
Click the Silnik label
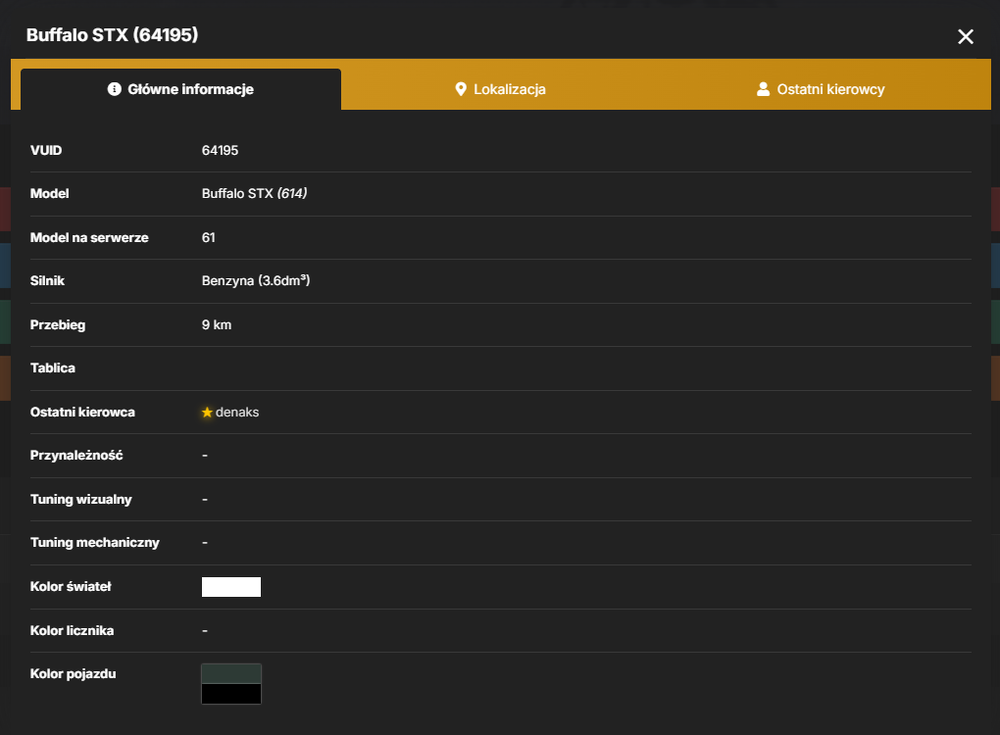tap(47, 281)
